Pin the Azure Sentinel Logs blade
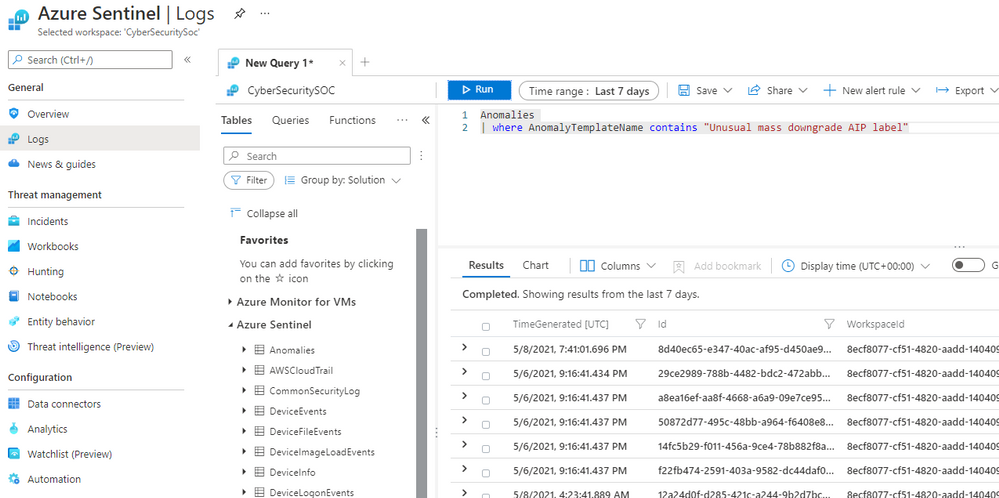Image resolution: width=999 pixels, height=498 pixels. (240, 13)
